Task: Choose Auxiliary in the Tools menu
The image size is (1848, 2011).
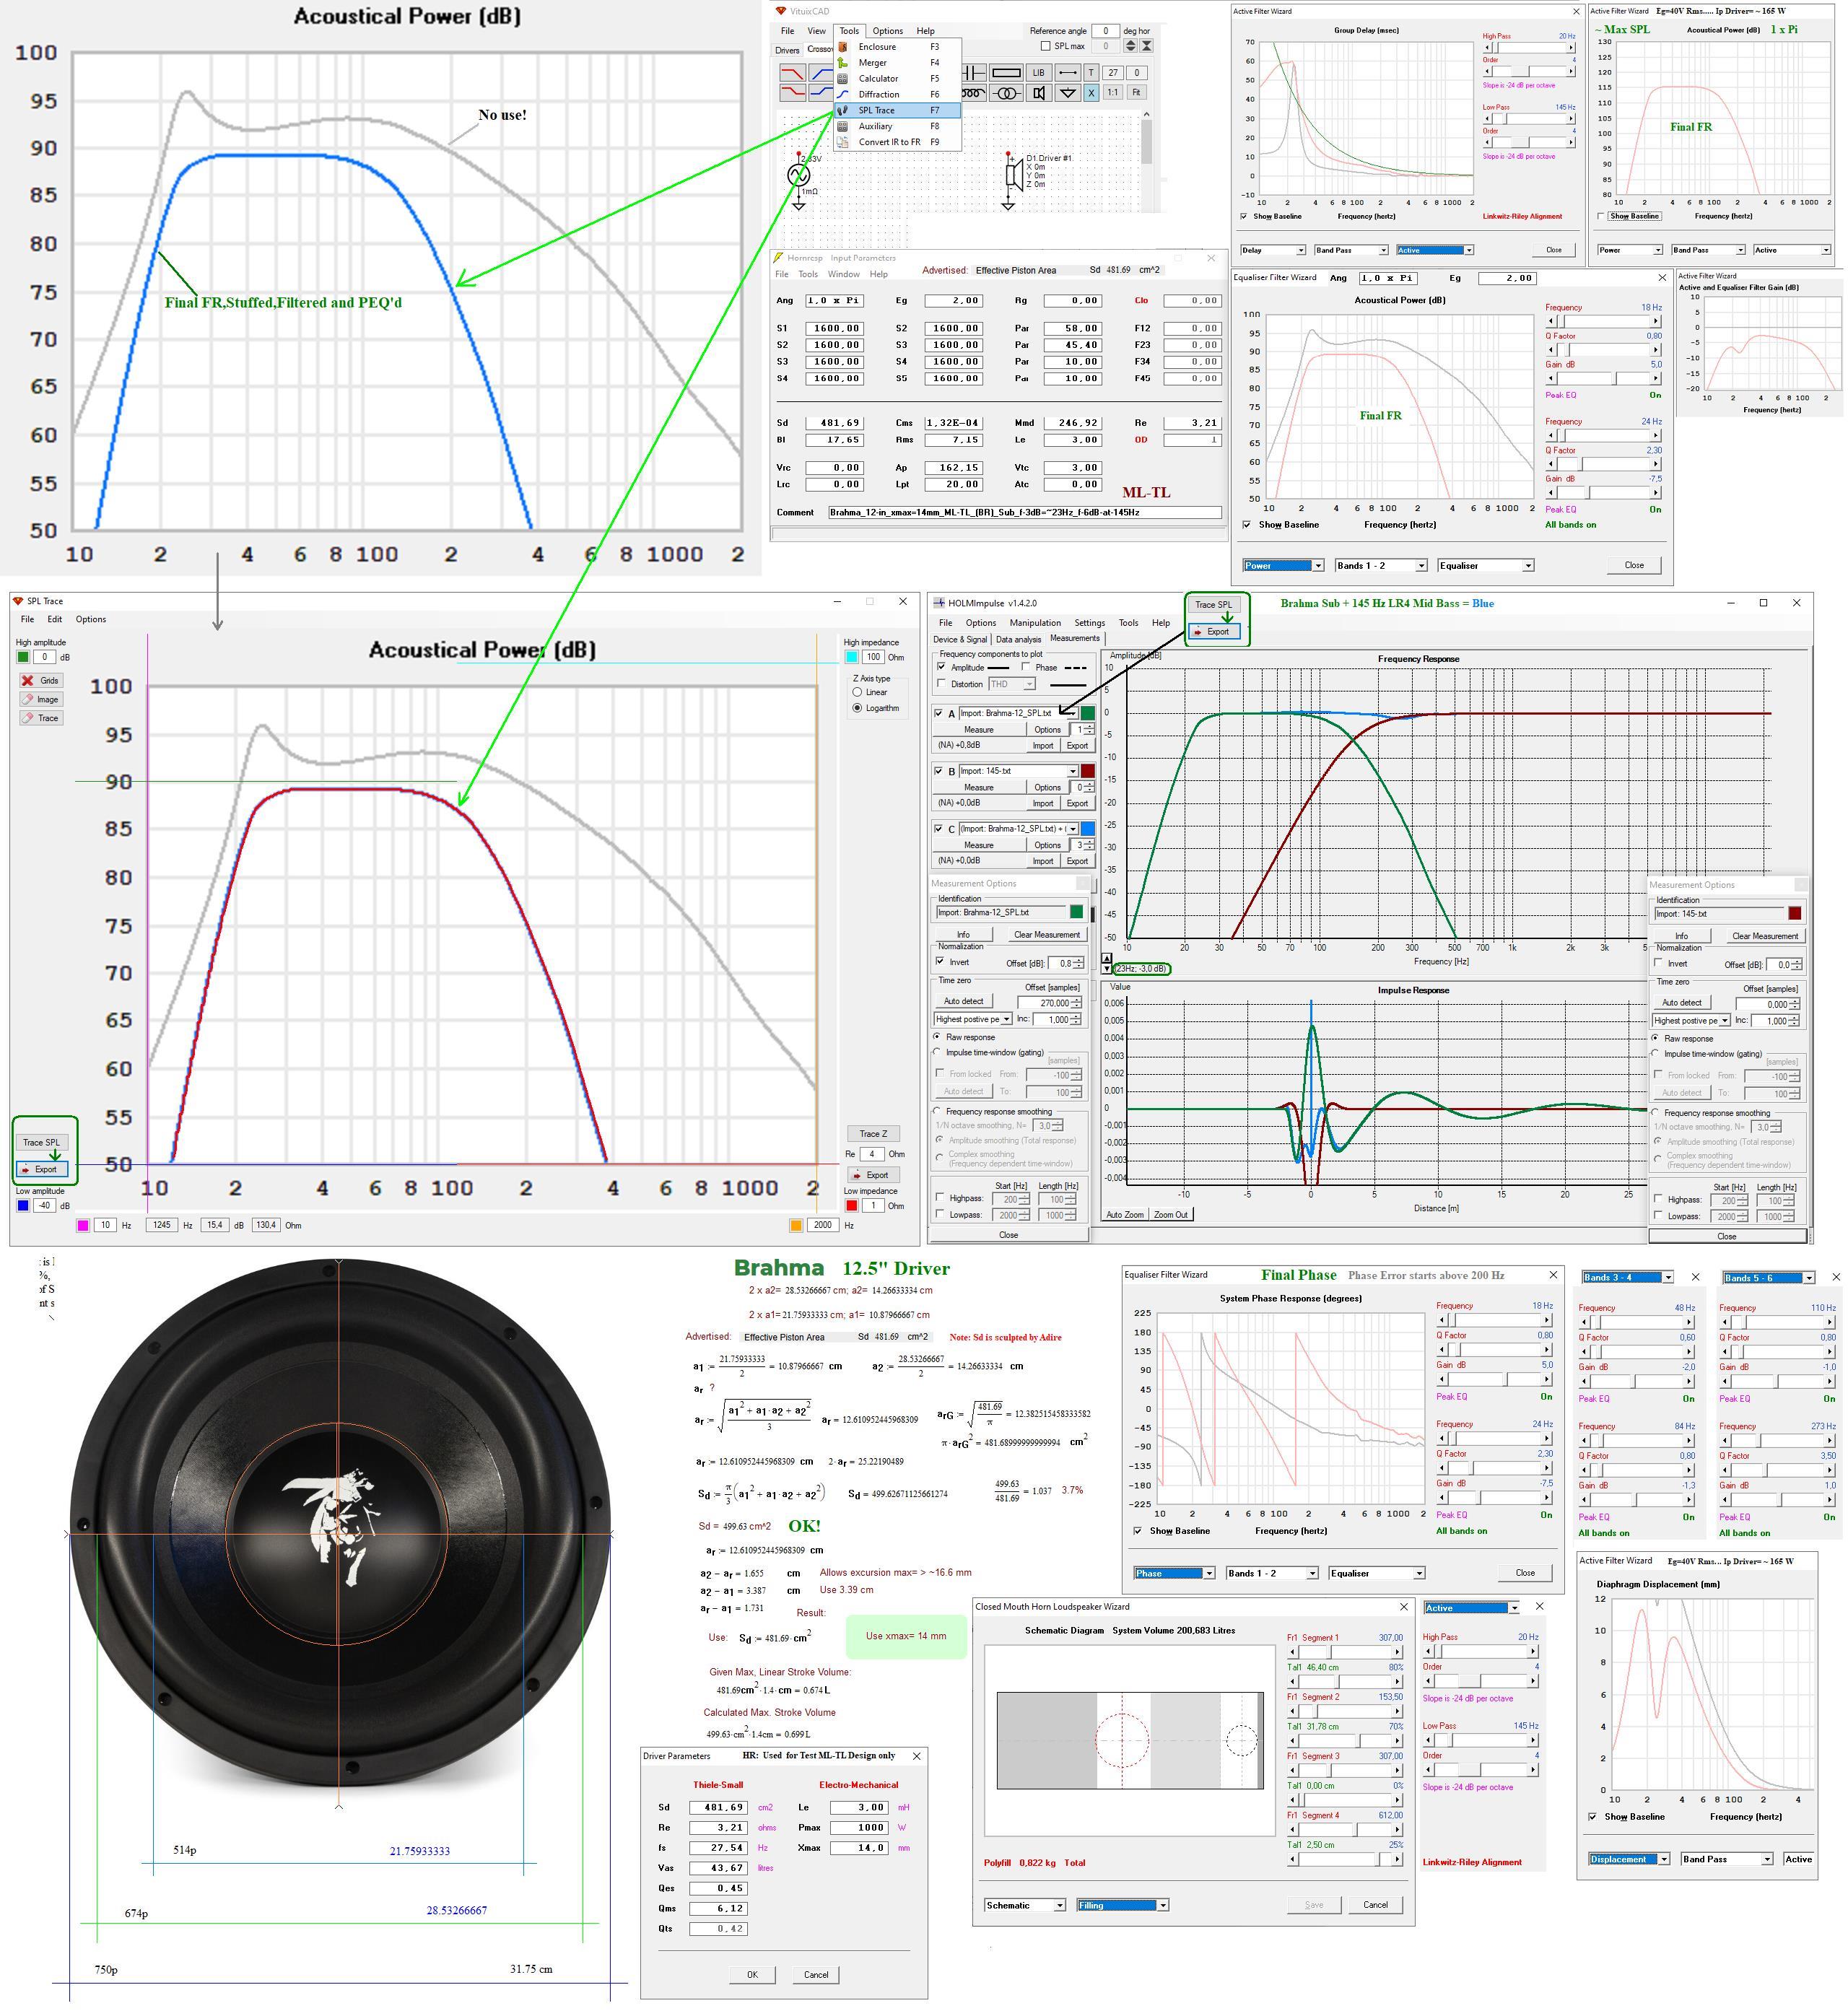Action: [898, 127]
